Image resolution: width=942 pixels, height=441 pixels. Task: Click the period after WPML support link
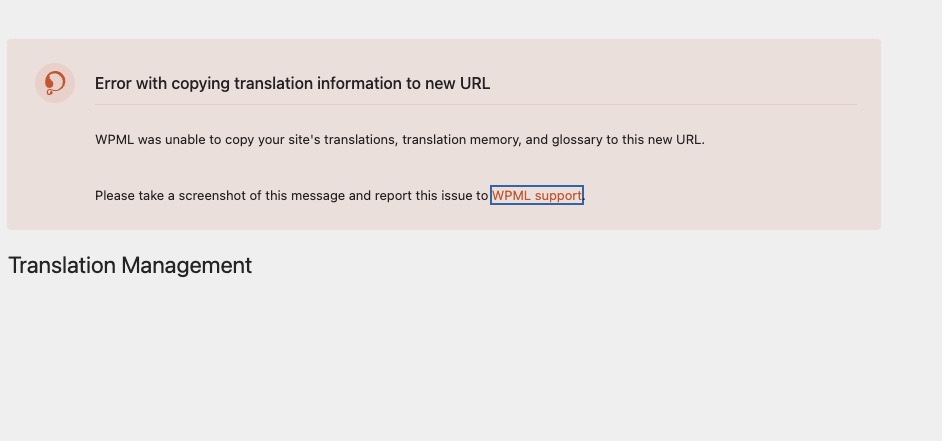tap(584, 199)
